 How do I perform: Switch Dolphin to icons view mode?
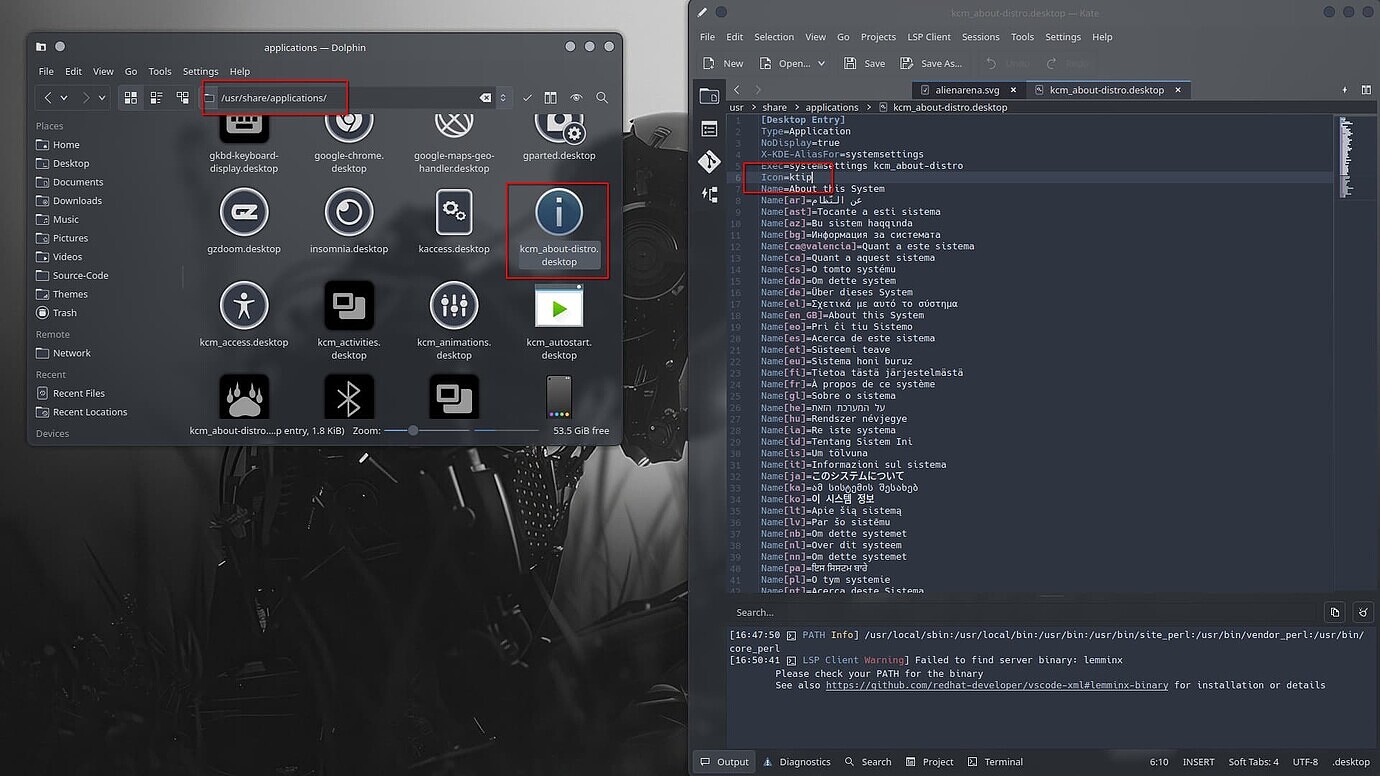pyautogui.click(x=130, y=98)
